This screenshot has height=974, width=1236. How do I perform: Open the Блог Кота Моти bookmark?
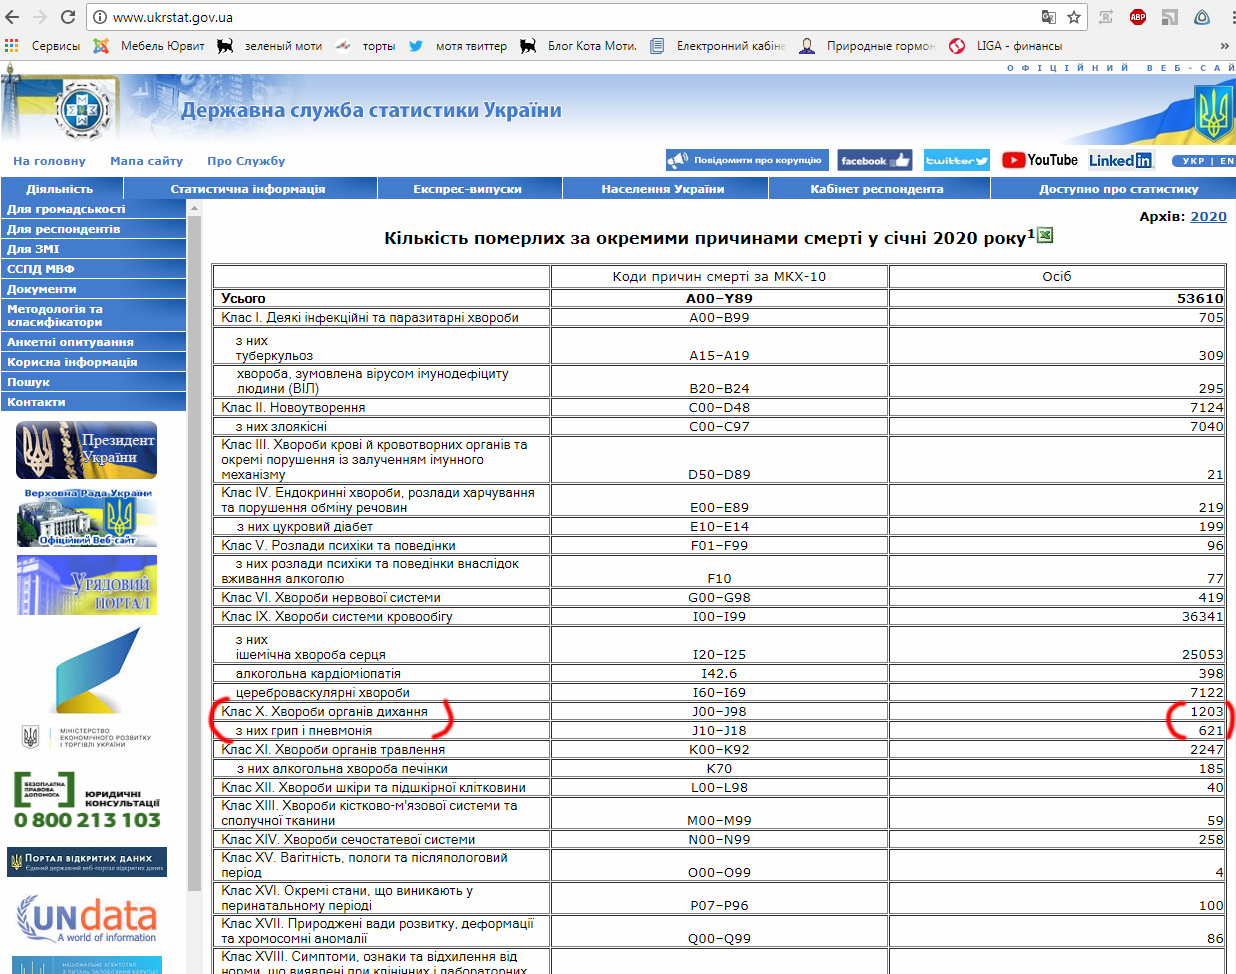click(578, 46)
